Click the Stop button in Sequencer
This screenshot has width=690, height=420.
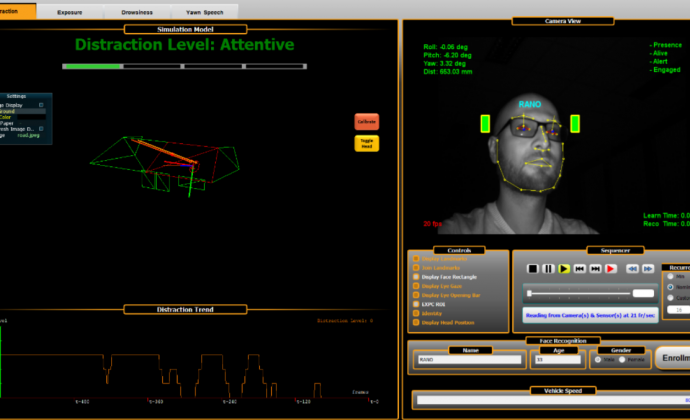coord(532,269)
